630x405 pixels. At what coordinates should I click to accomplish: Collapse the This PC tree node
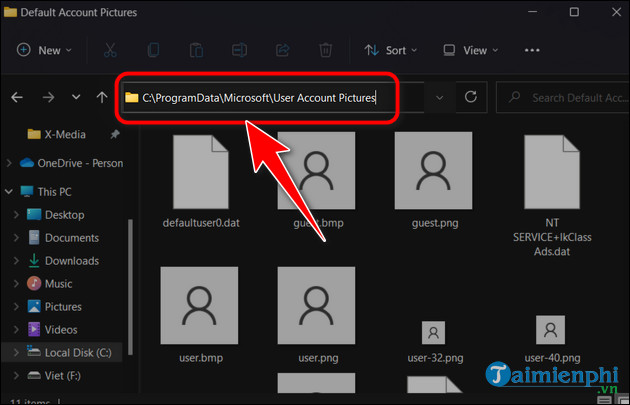[x=9, y=192]
